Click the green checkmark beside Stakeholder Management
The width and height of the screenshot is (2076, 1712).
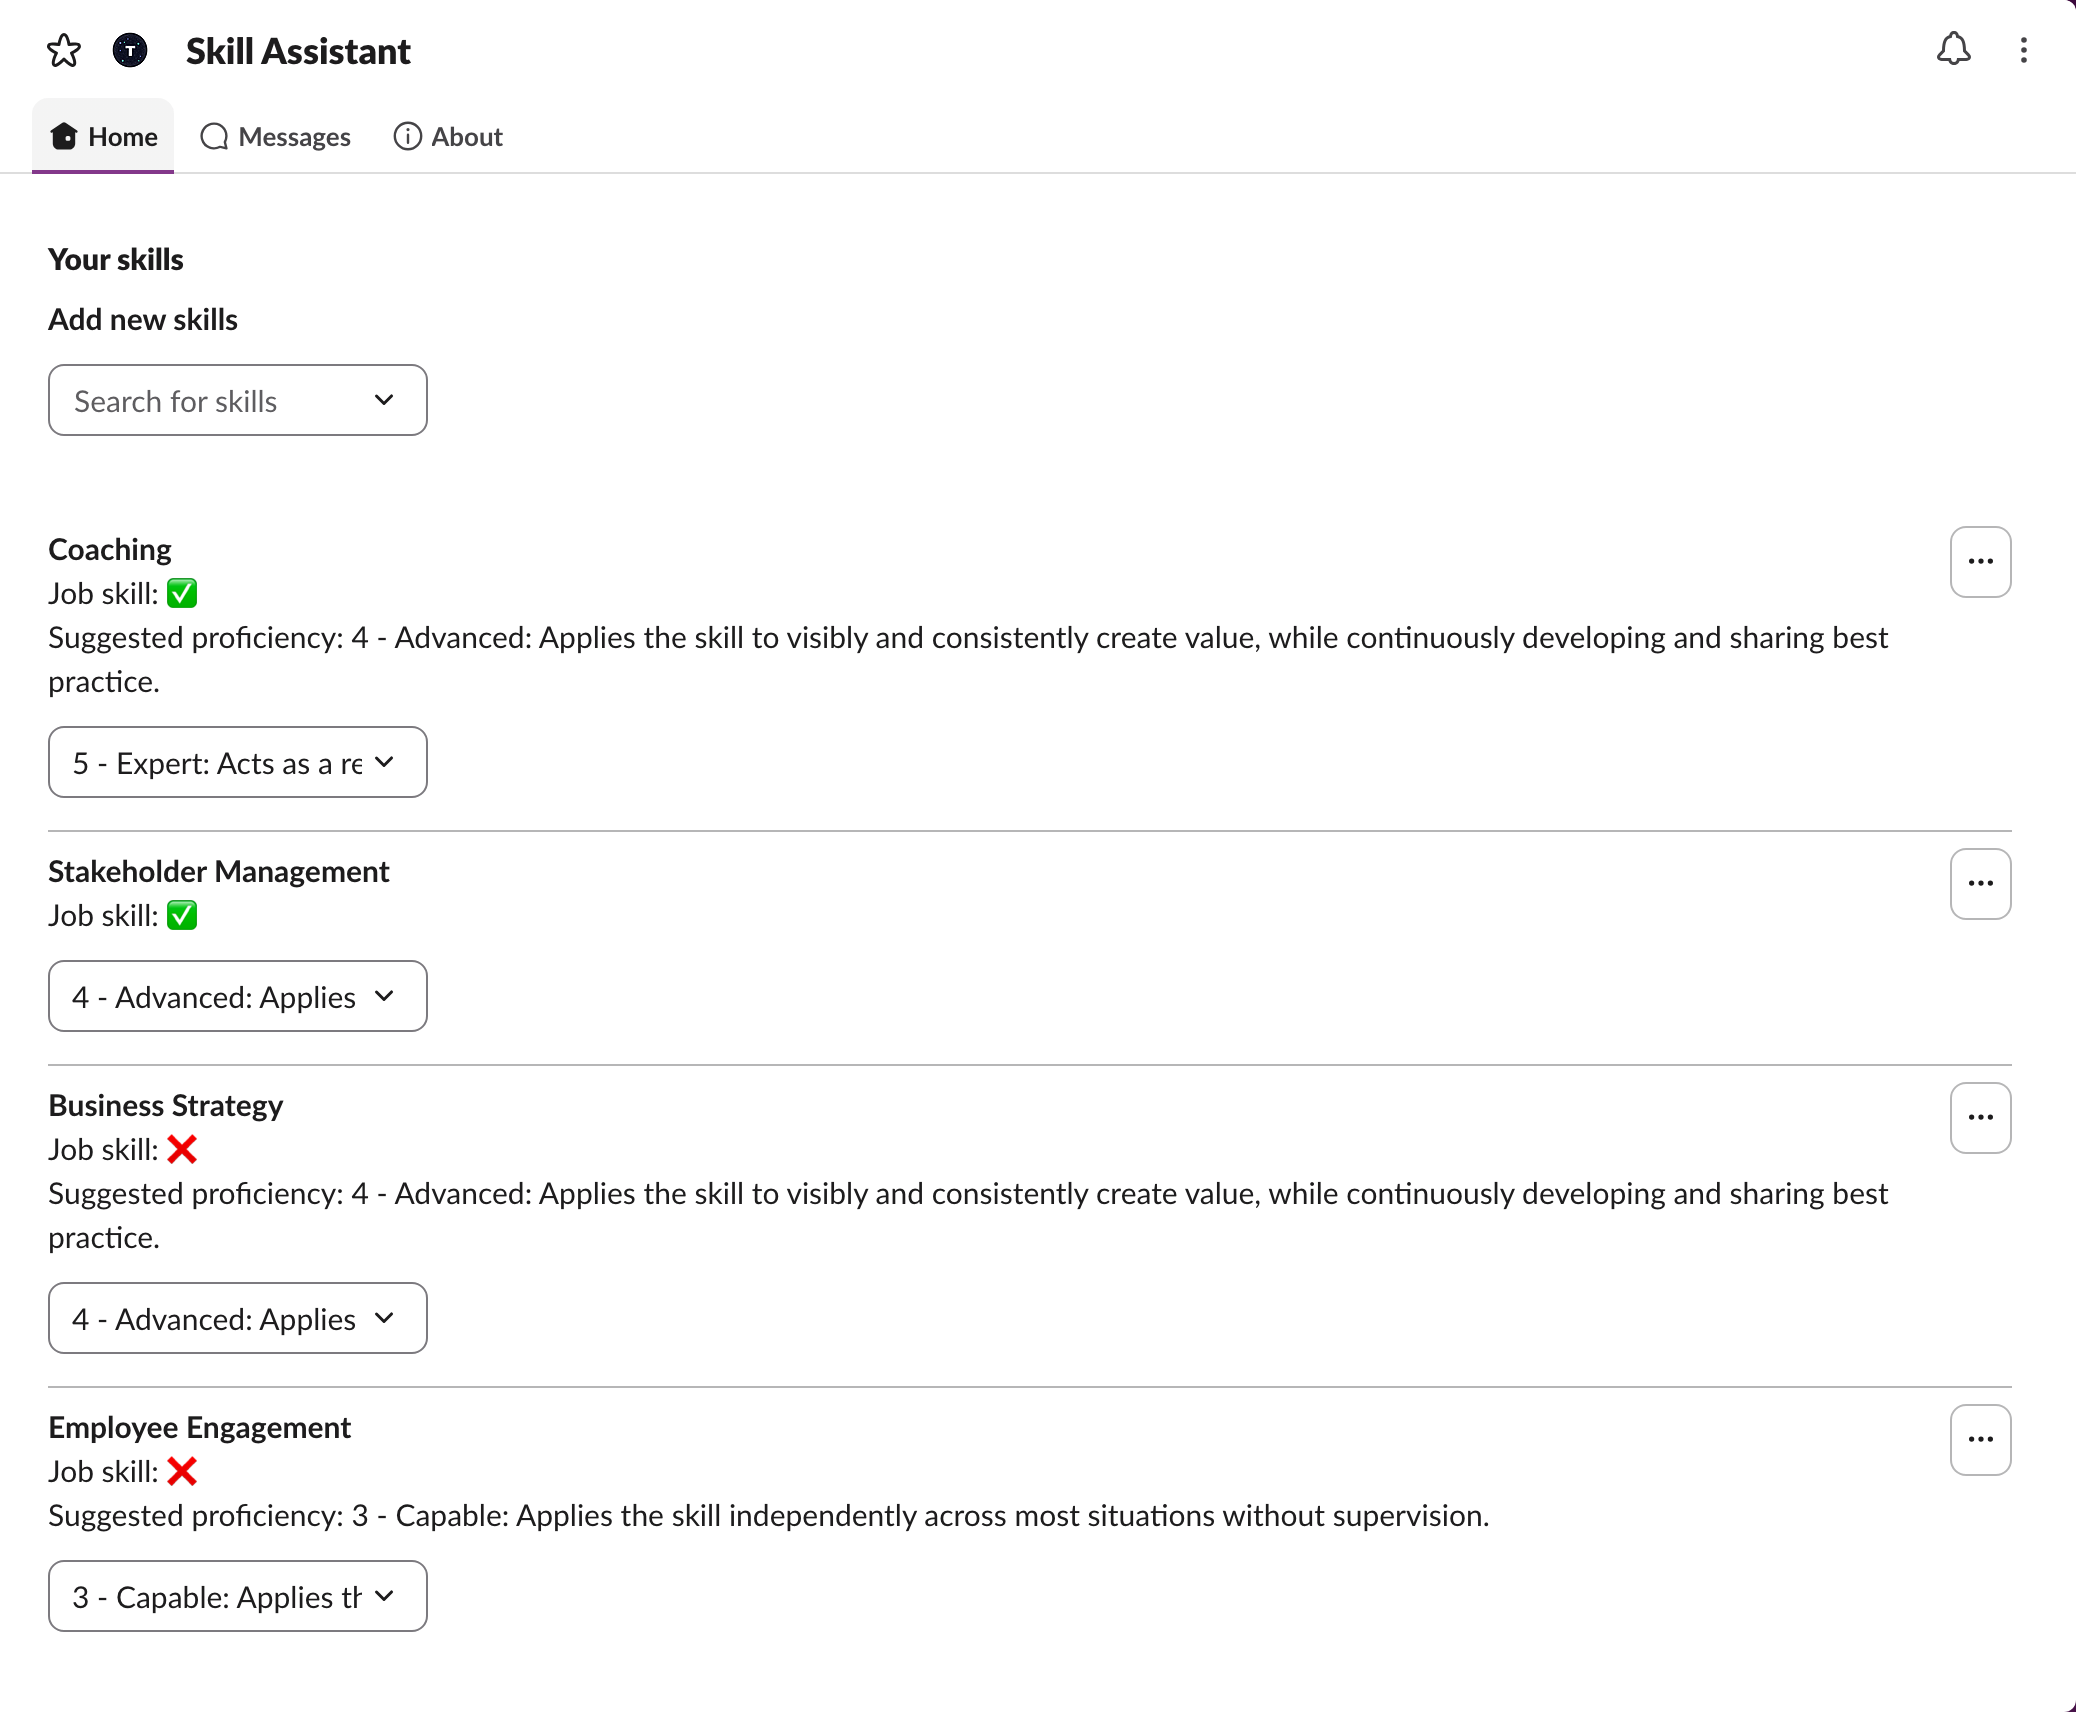182,915
